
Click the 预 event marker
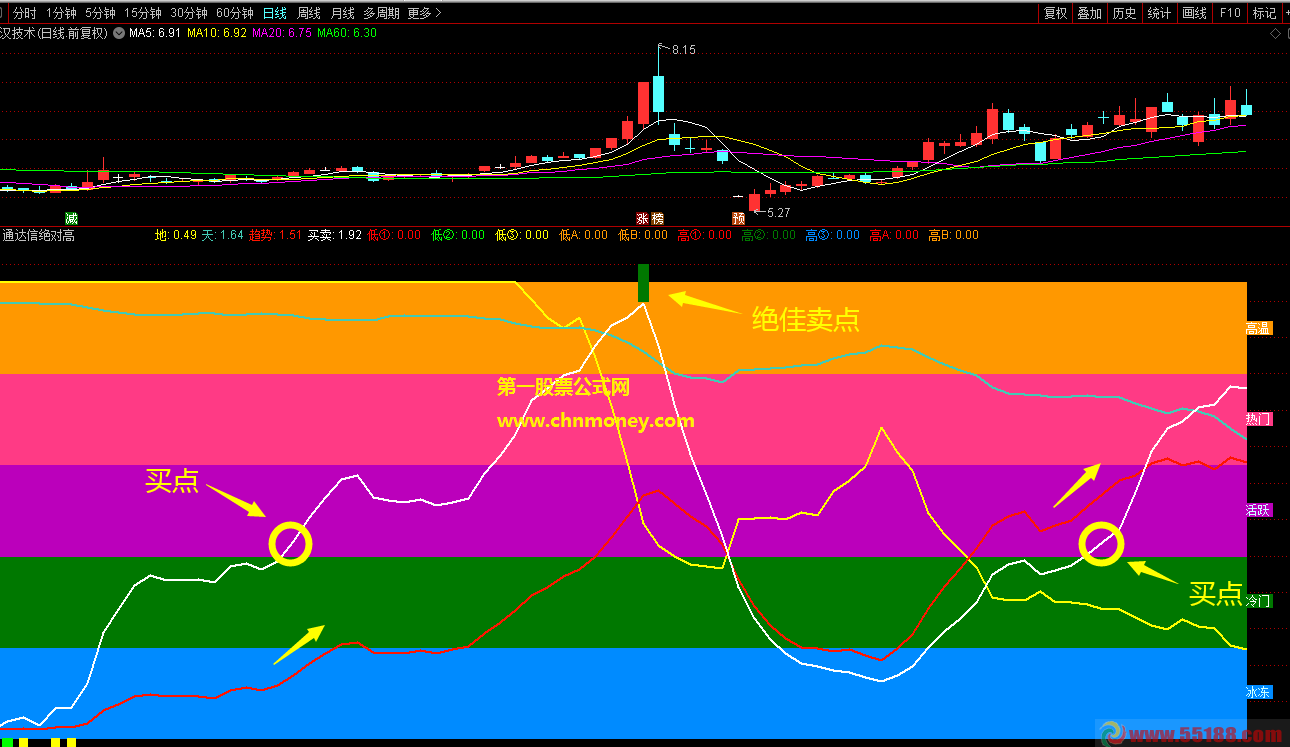(739, 218)
